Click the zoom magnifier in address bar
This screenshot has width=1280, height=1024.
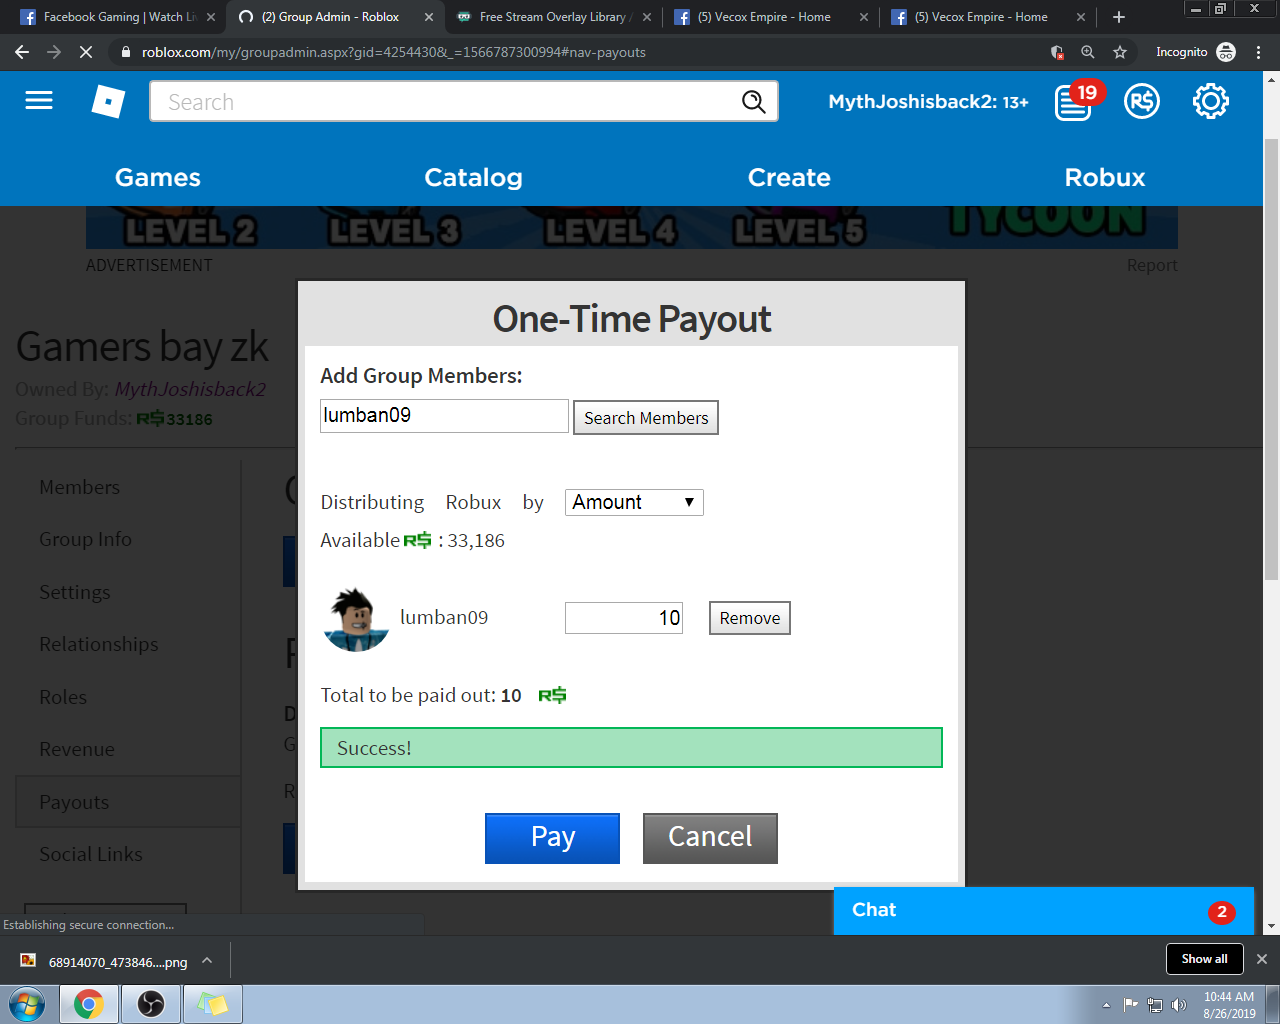pos(1088,52)
